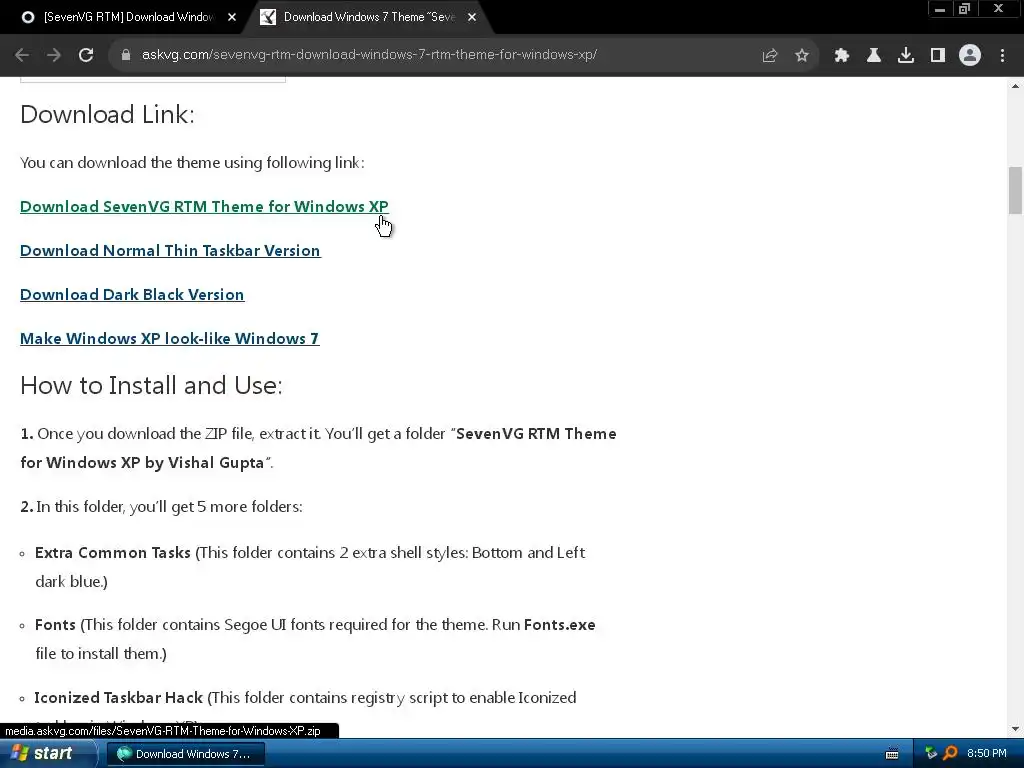Click the scrollbar down arrow
Image resolution: width=1024 pixels, height=768 pixels.
coord(1016,729)
